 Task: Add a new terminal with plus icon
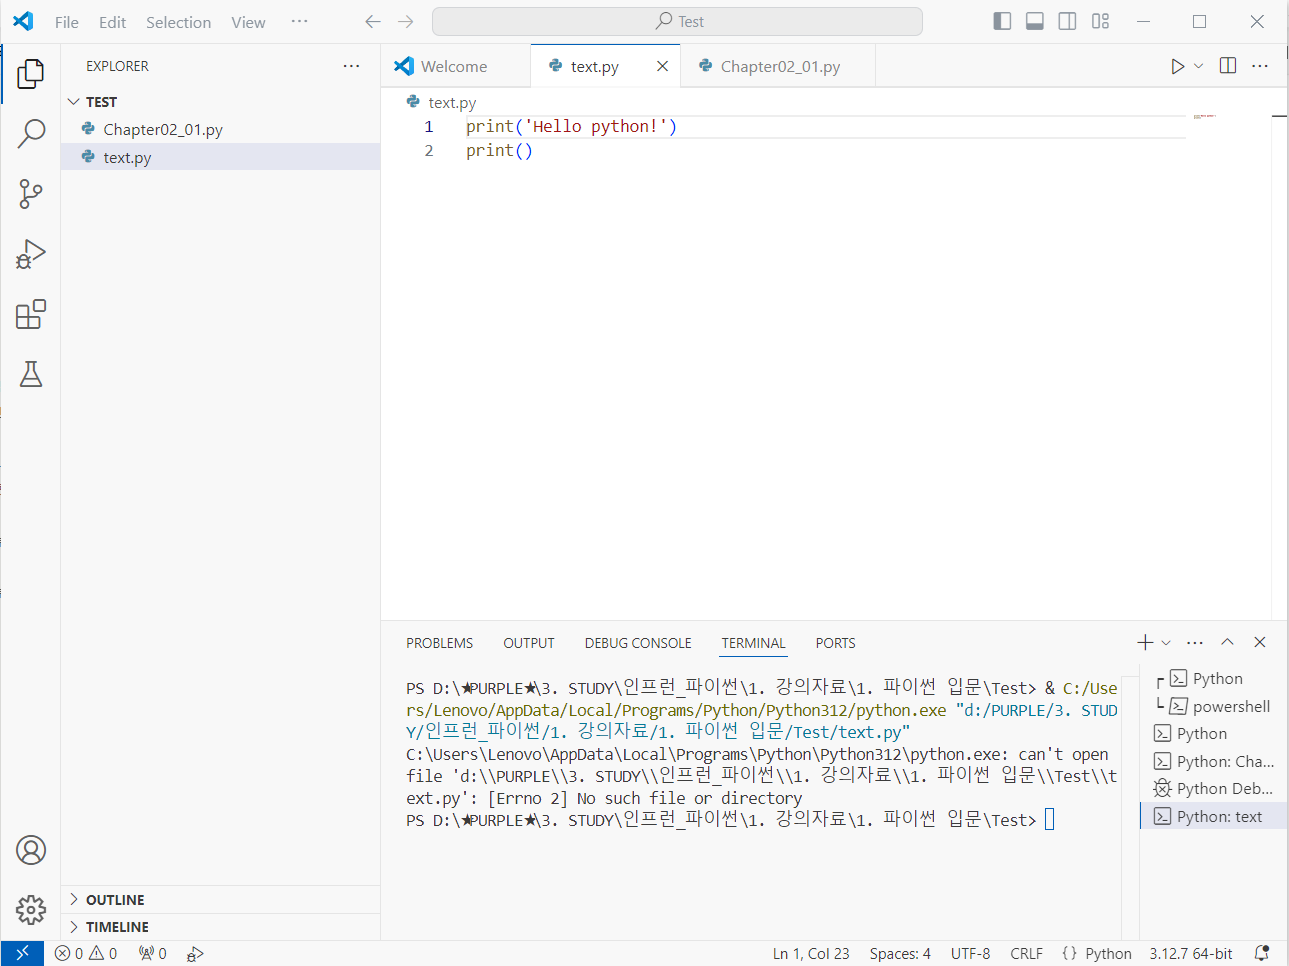click(1146, 642)
